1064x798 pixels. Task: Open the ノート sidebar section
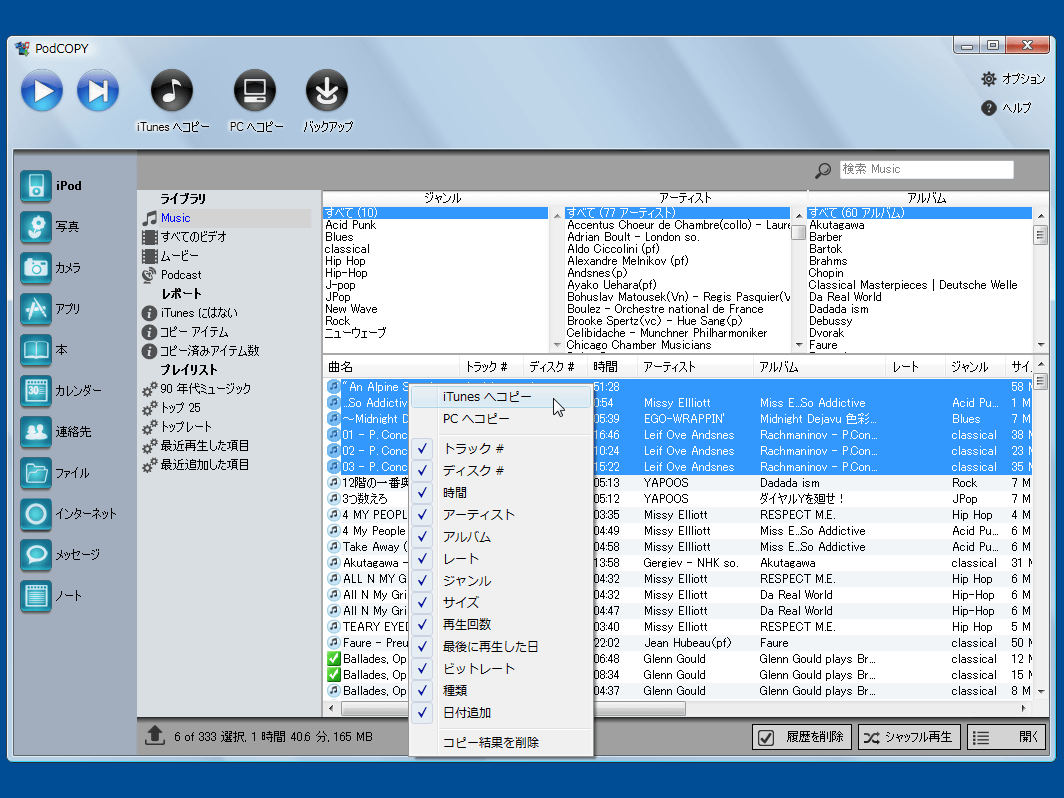click(36, 596)
